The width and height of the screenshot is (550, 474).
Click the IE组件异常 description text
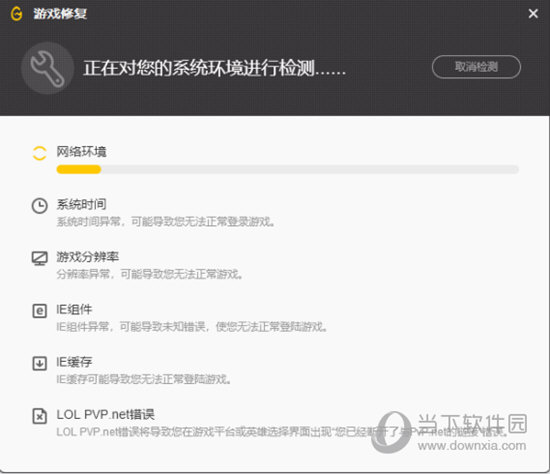click(x=192, y=327)
